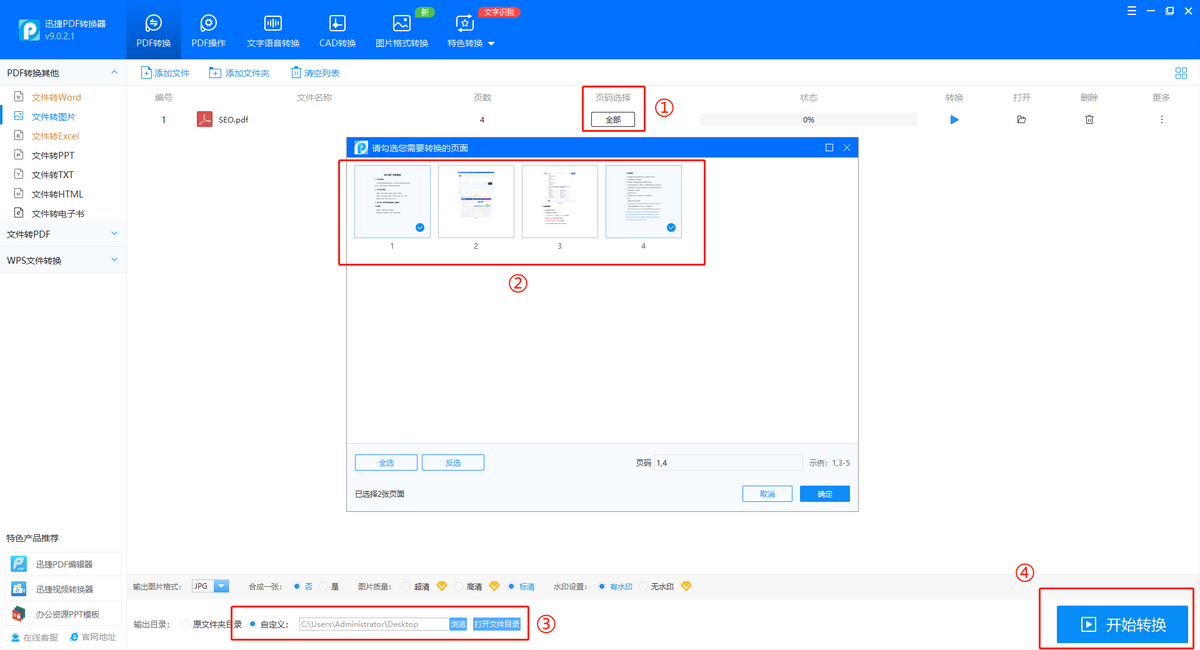
Task: Select the CAD转换 tab
Action: pyautogui.click(x=337, y=30)
